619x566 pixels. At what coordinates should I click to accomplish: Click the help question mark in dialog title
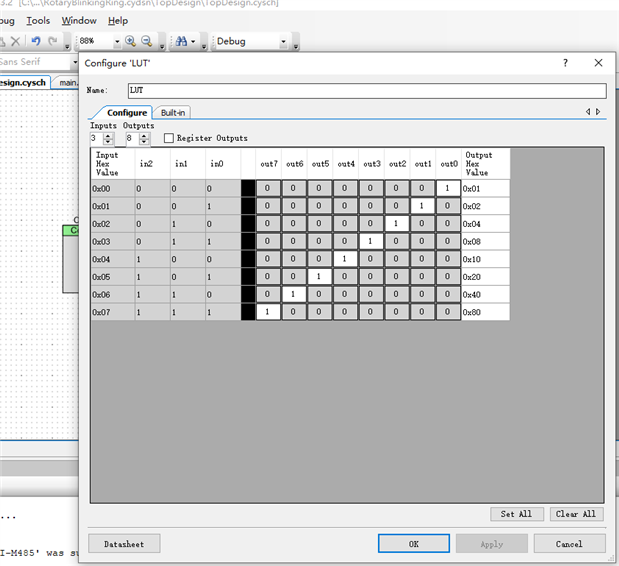[566, 62]
